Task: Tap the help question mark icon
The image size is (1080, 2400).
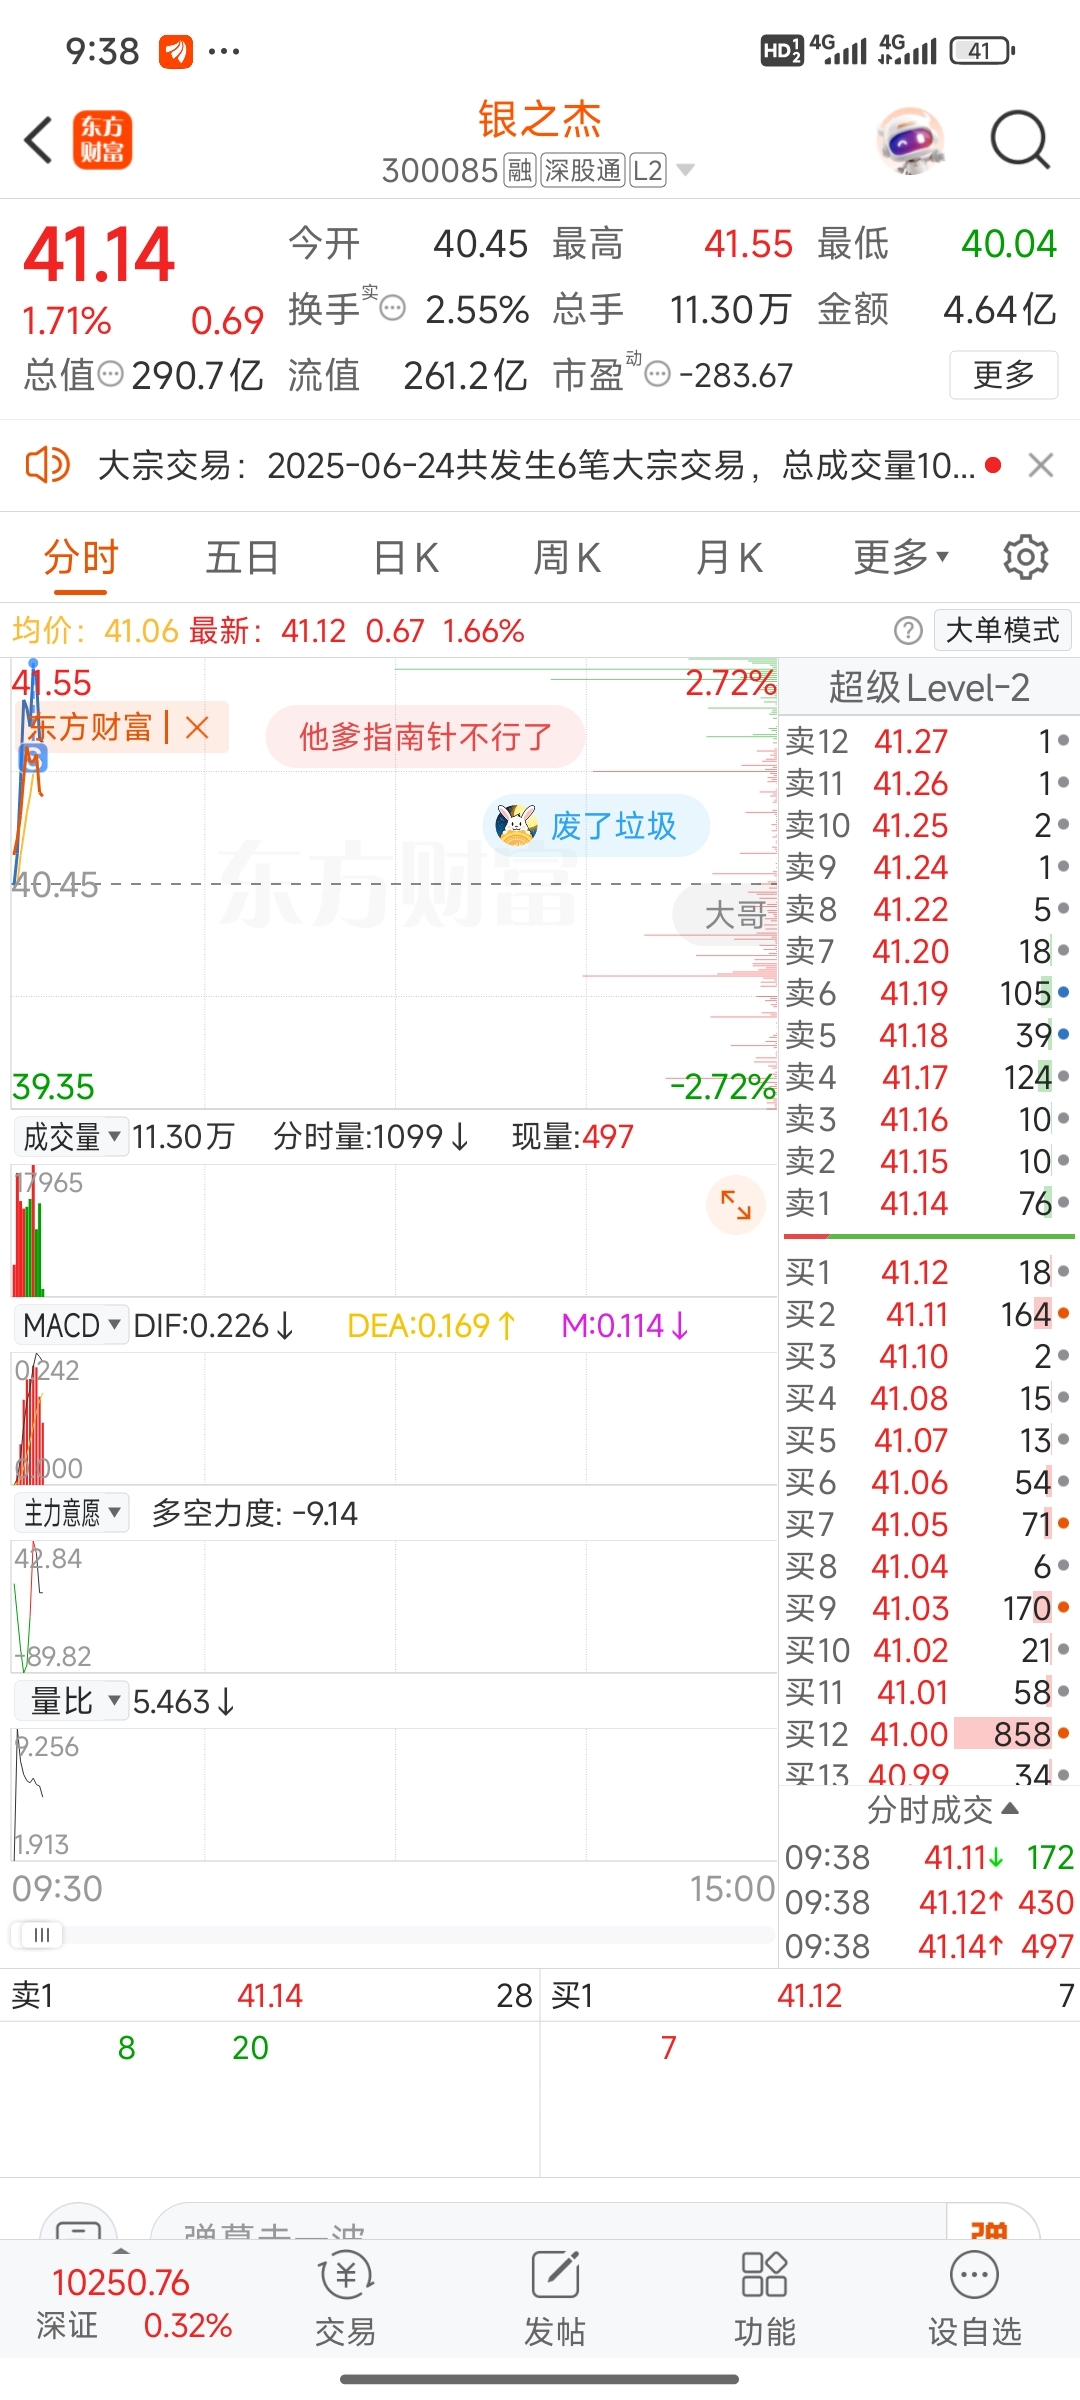Action: [908, 631]
